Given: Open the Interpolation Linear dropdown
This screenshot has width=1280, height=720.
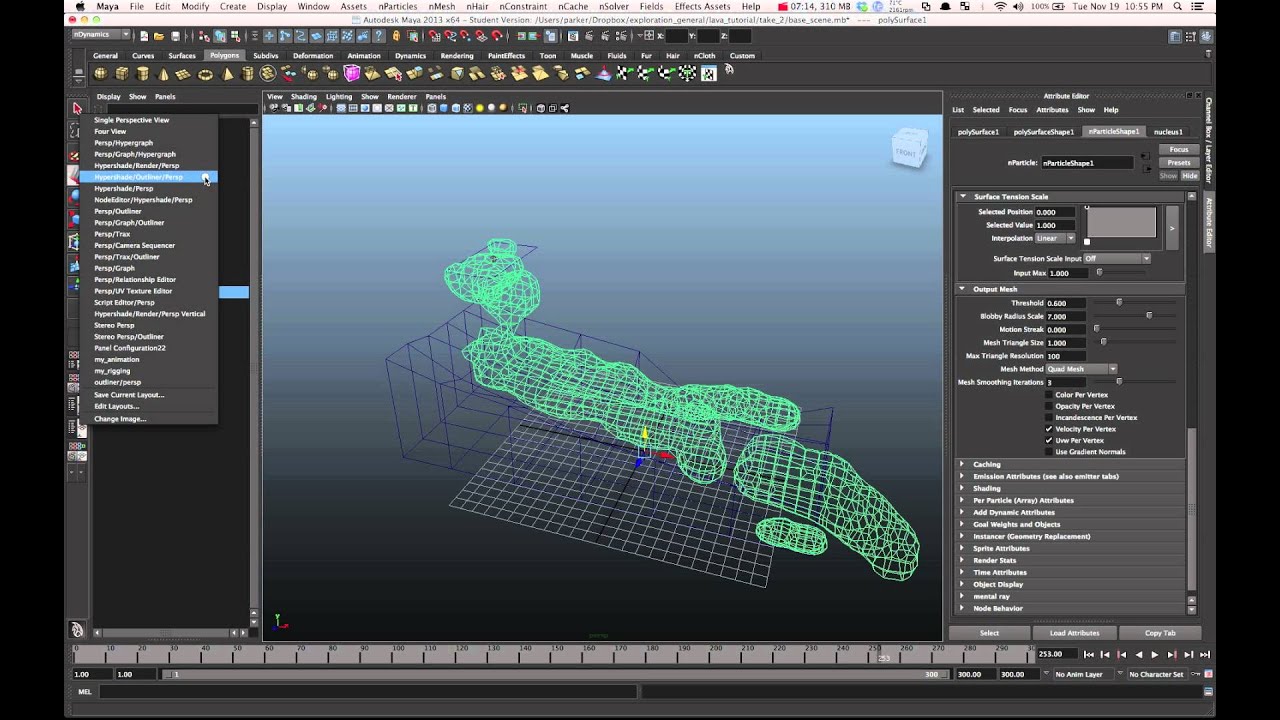Looking at the screenshot, I should [1054, 238].
